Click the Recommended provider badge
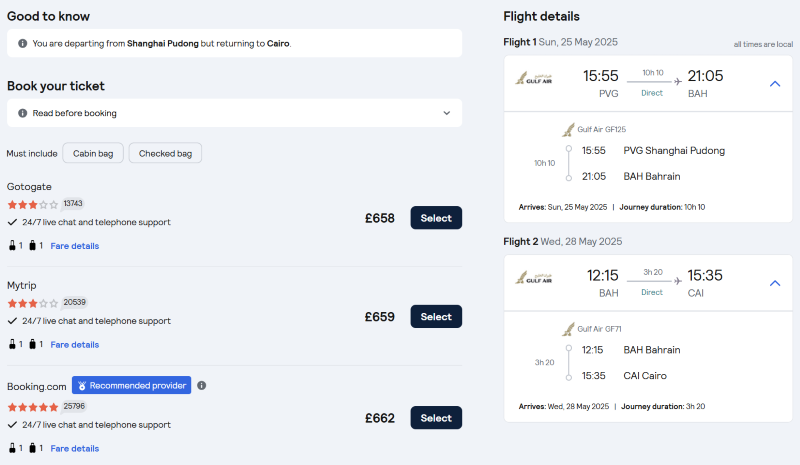This screenshot has height=465, width=800. pos(132,385)
